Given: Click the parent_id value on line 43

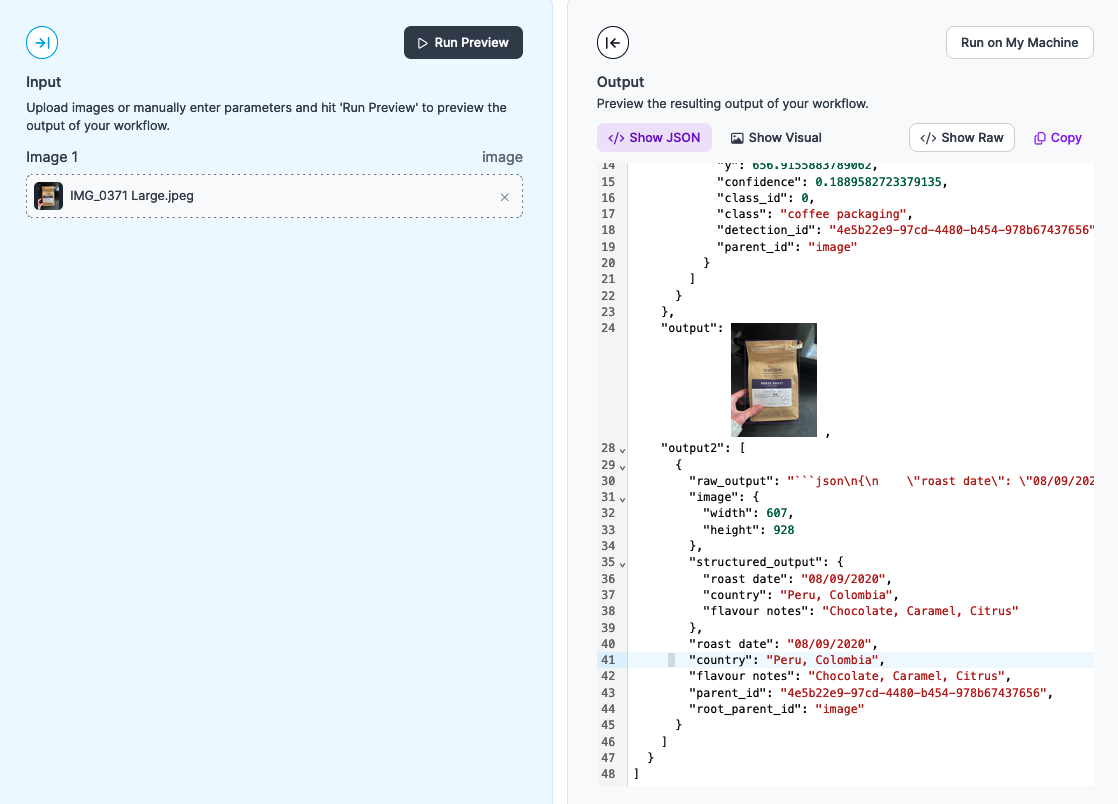Looking at the screenshot, I should [913, 693].
